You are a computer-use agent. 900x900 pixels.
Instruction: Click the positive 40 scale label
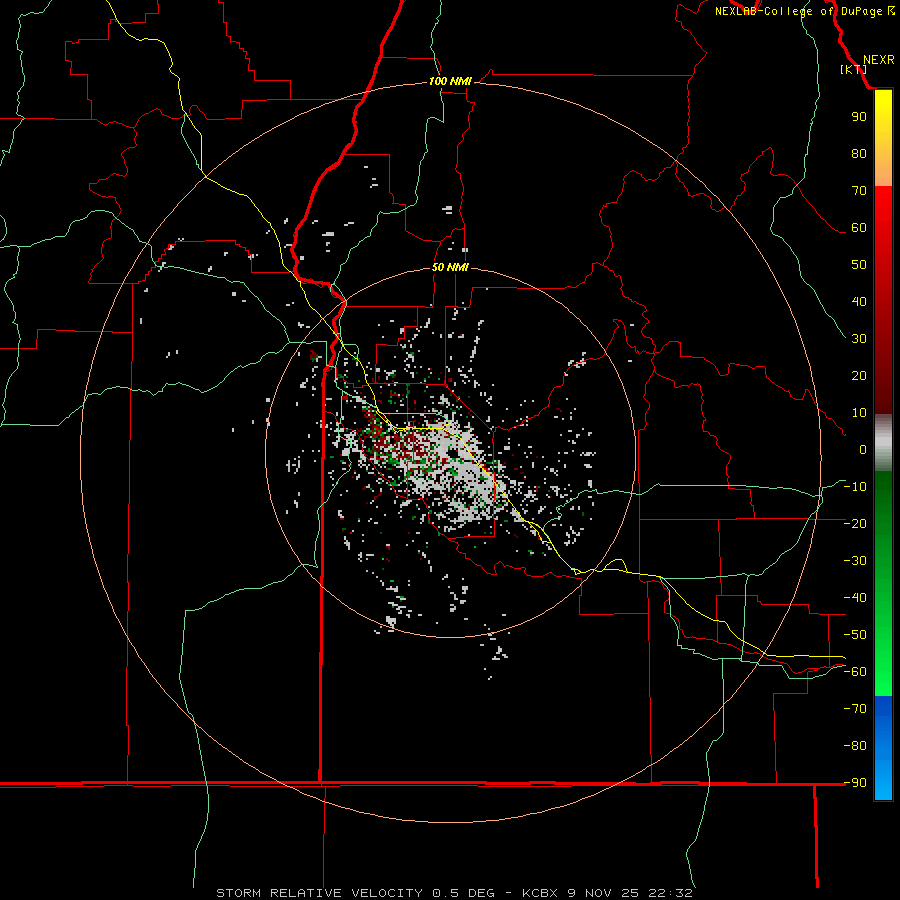click(859, 301)
